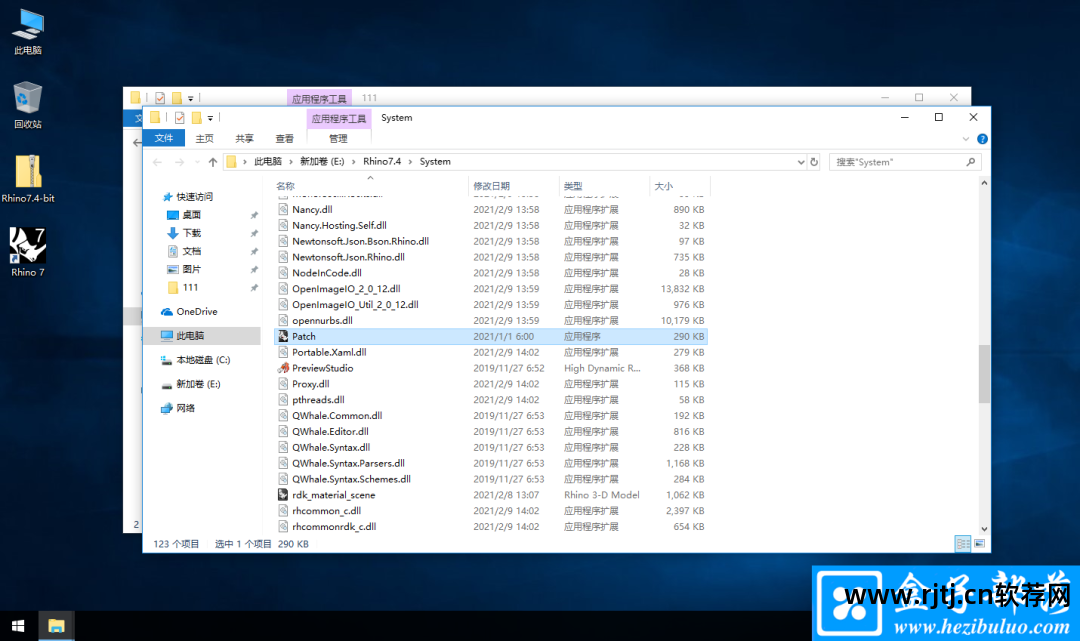Switch to the 查看 ribbon tab

coord(284,138)
